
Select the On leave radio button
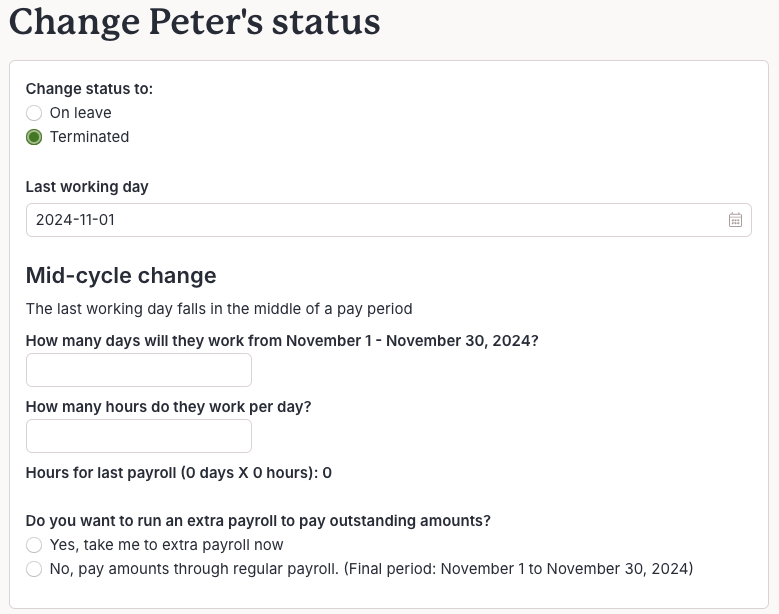pyautogui.click(x=34, y=113)
